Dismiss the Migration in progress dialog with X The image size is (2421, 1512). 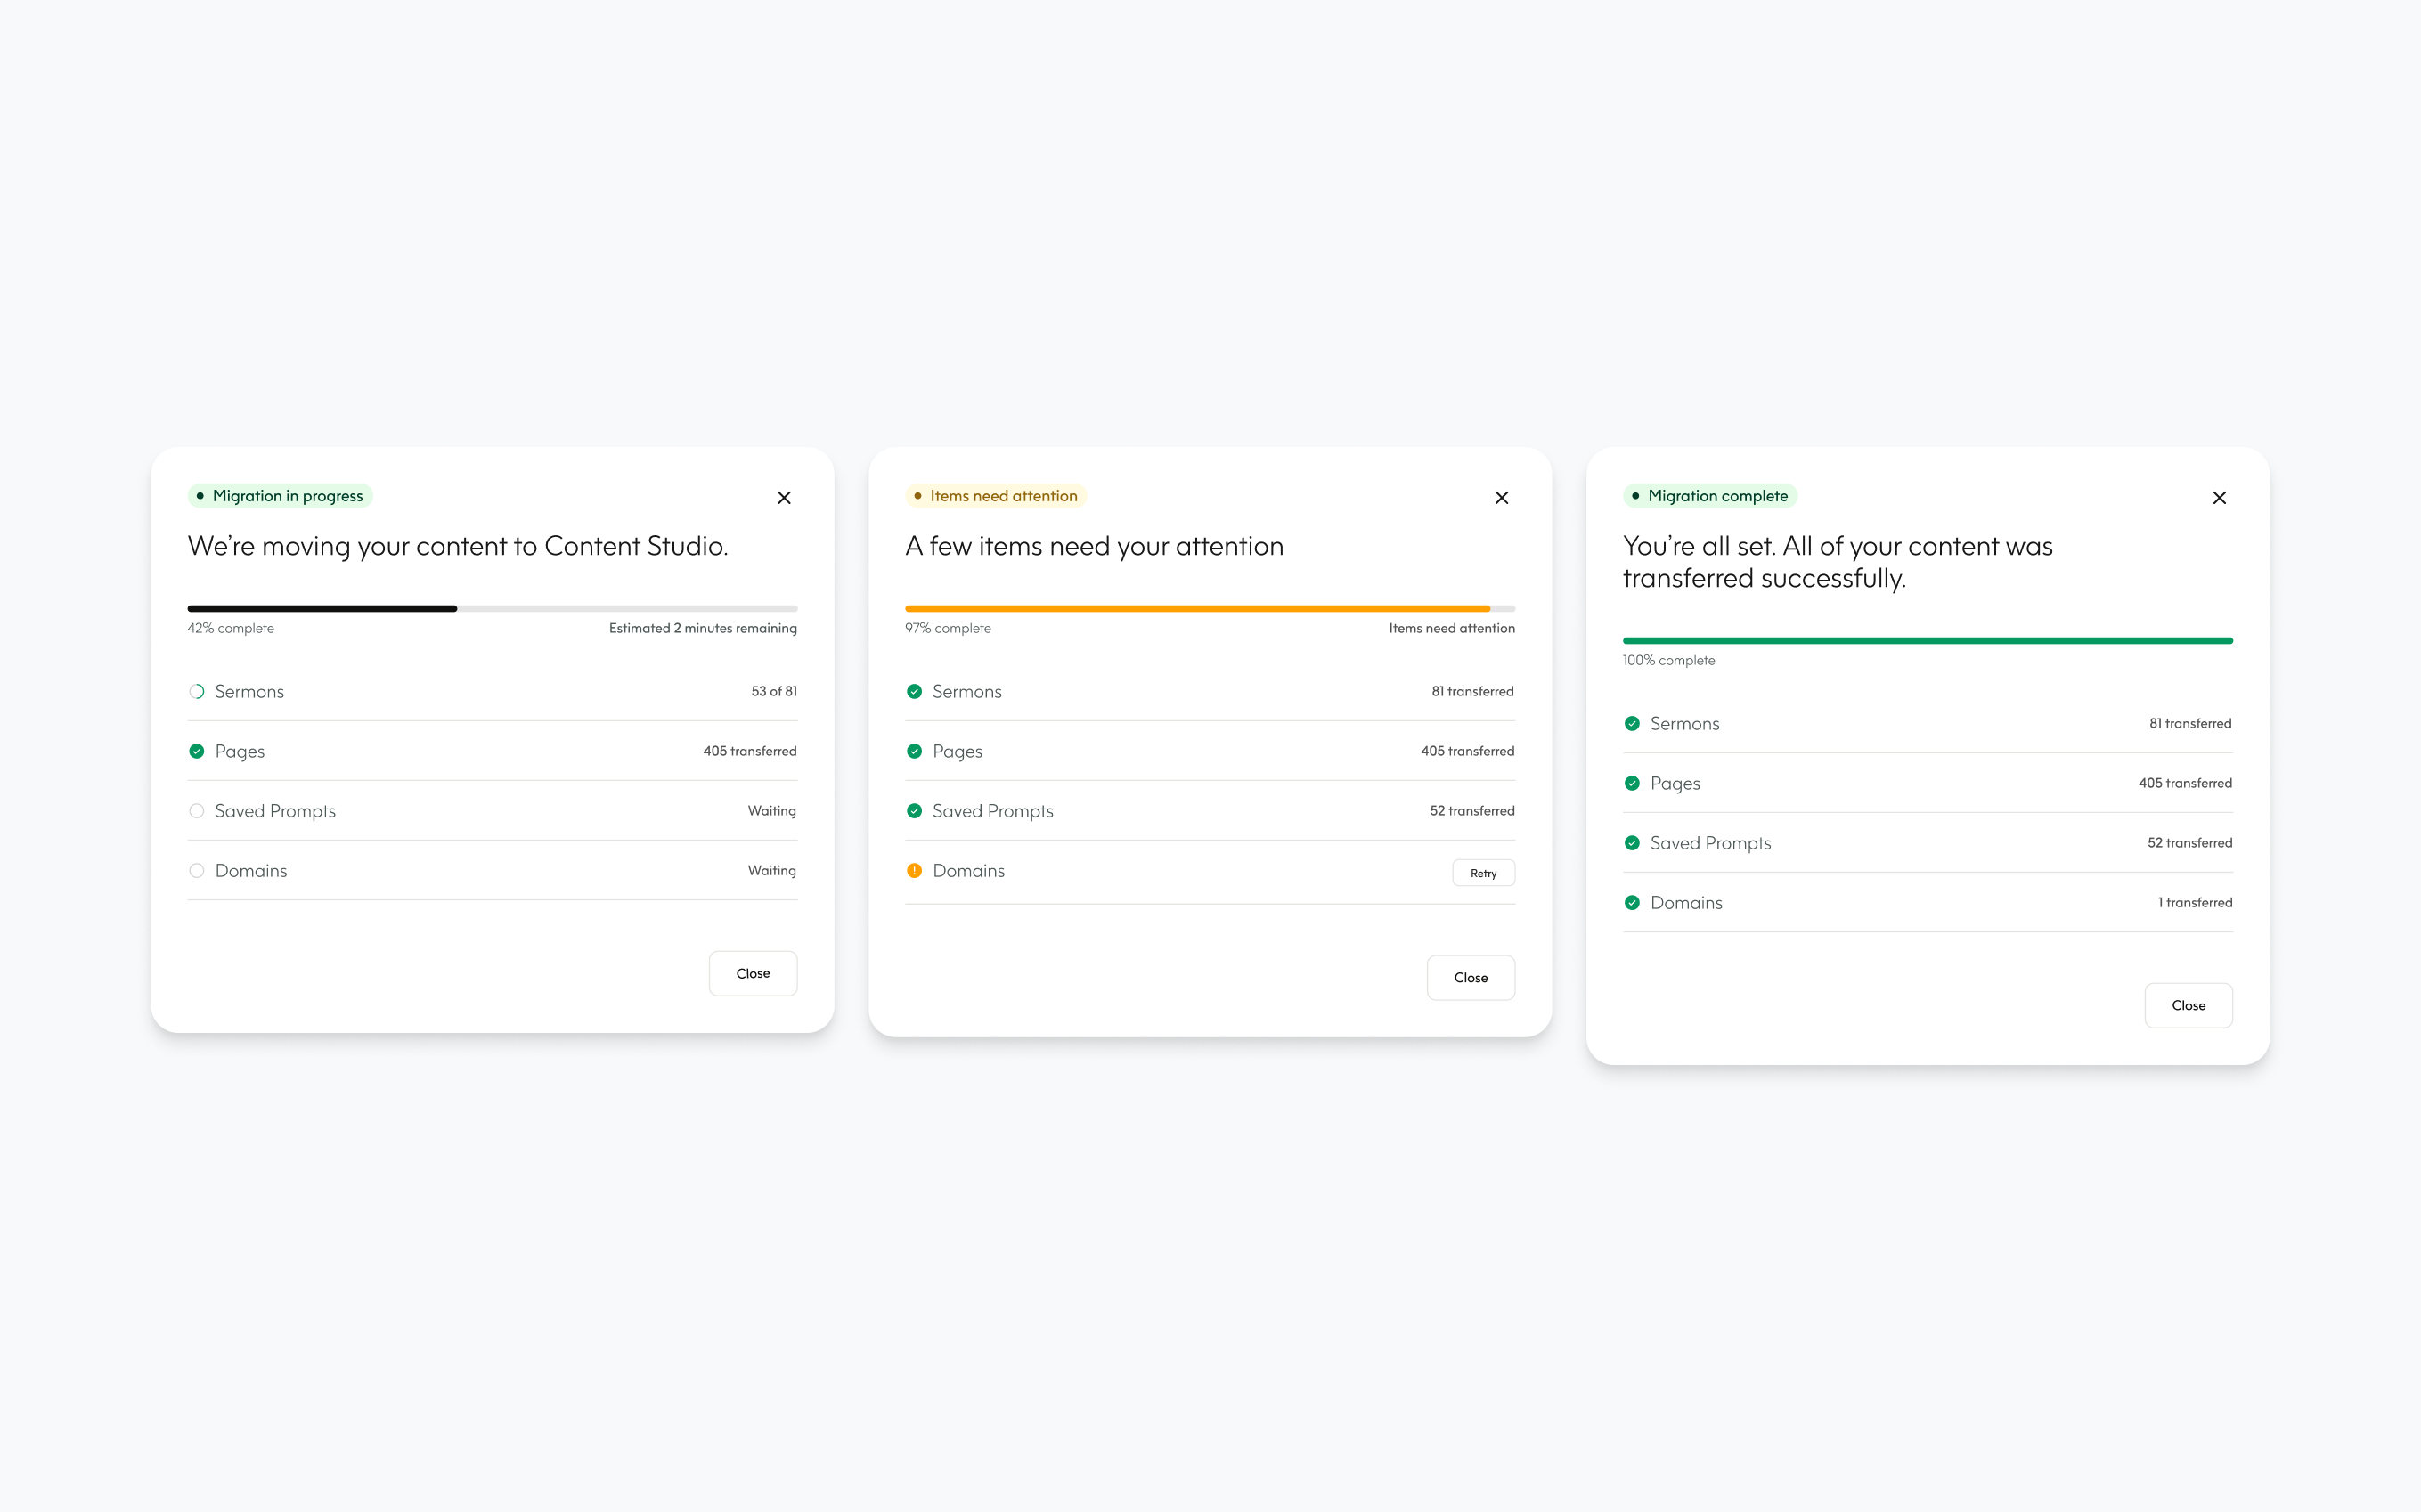(784, 497)
